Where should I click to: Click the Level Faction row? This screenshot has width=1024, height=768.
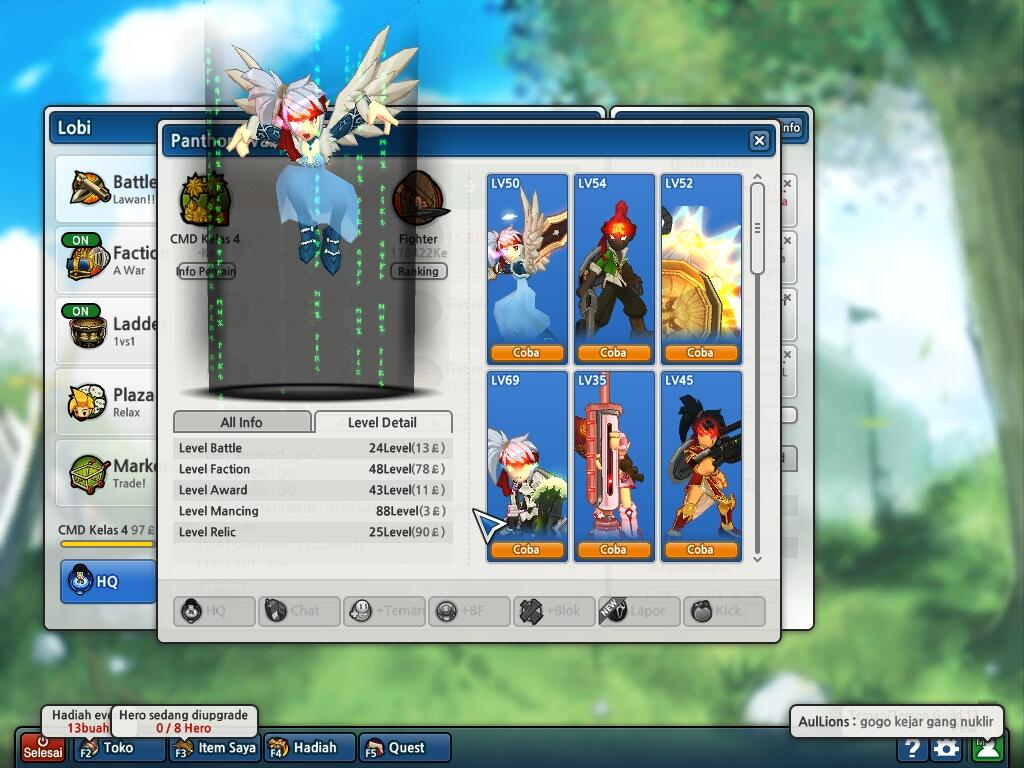pos(313,469)
